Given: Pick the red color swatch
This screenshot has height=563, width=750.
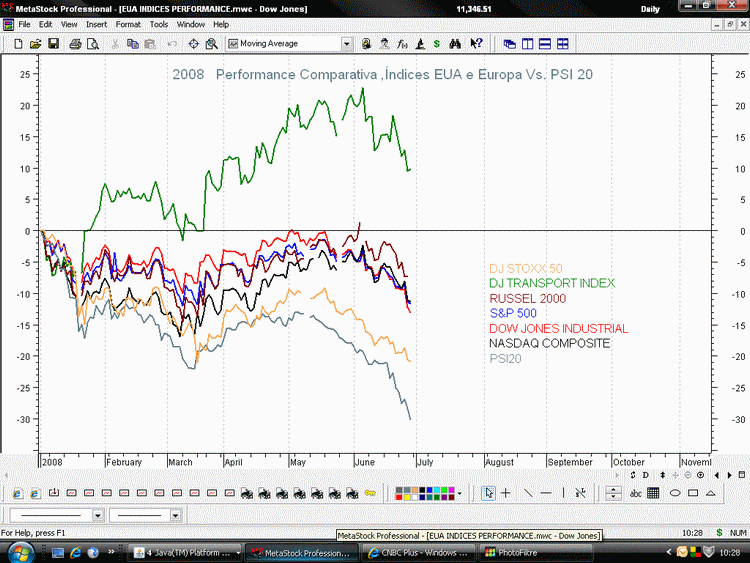Looking at the screenshot, I should (399, 497).
